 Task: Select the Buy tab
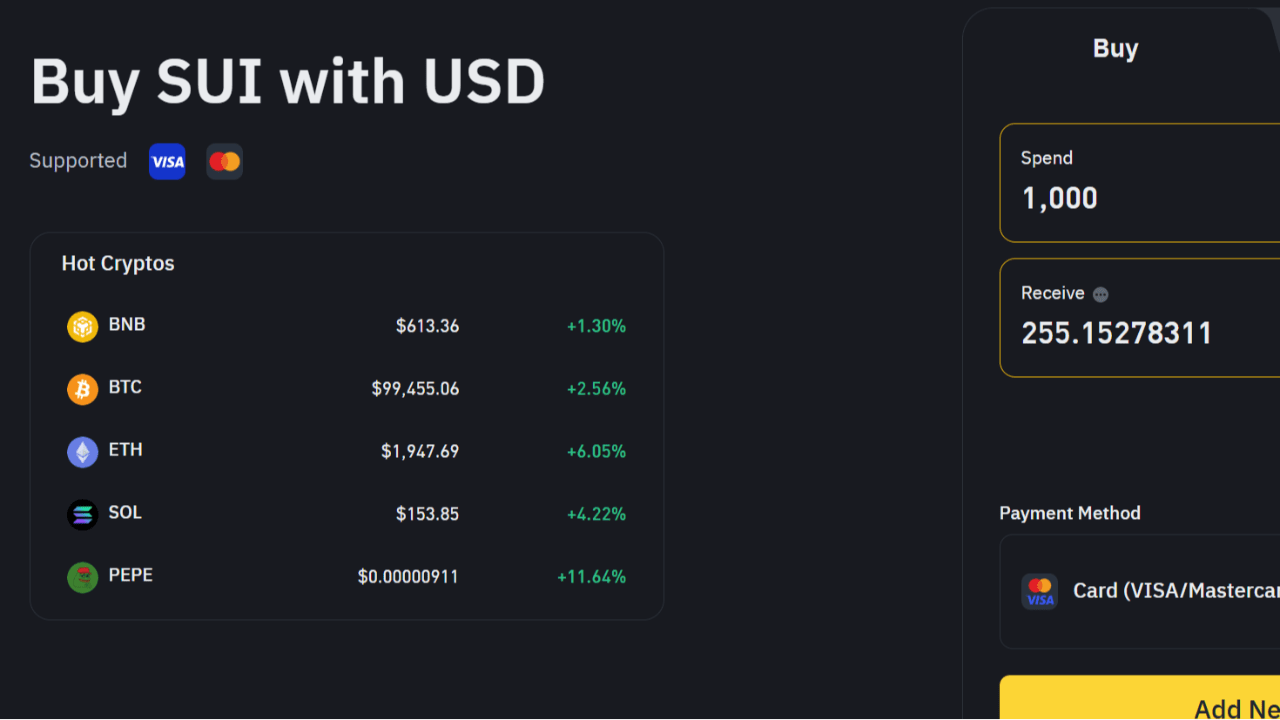[x=1115, y=48]
